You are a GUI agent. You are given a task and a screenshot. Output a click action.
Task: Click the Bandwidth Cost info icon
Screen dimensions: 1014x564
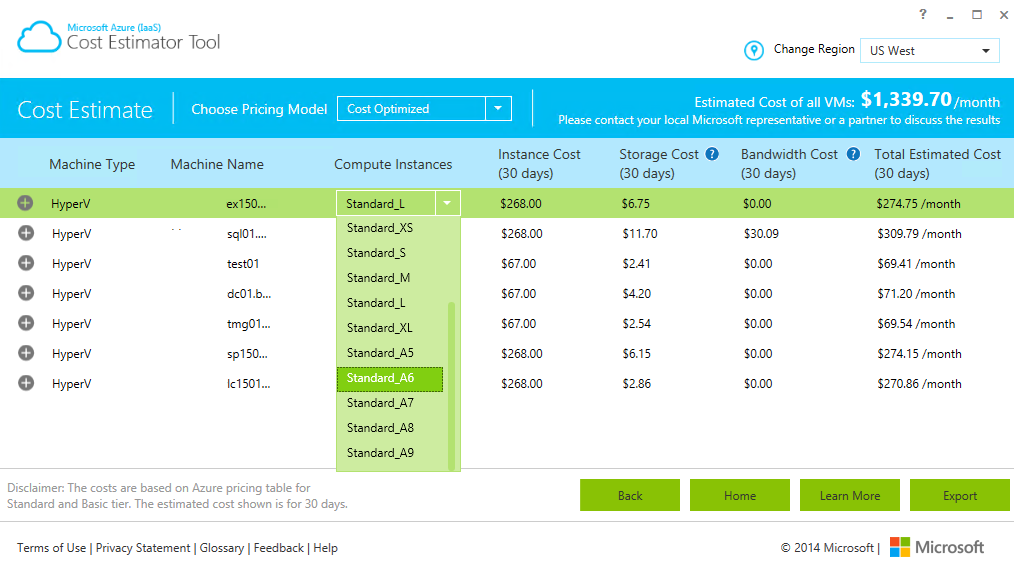click(853, 154)
